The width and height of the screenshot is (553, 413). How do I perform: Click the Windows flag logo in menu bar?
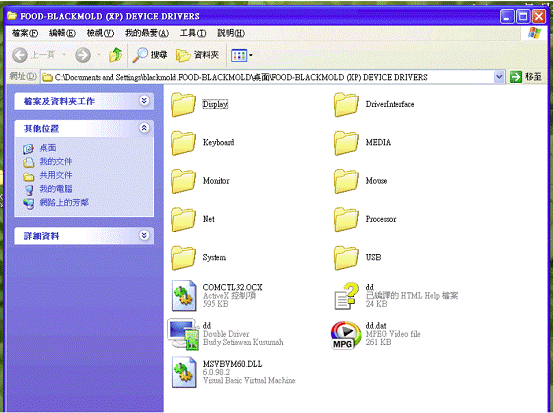click(x=534, y=33)
